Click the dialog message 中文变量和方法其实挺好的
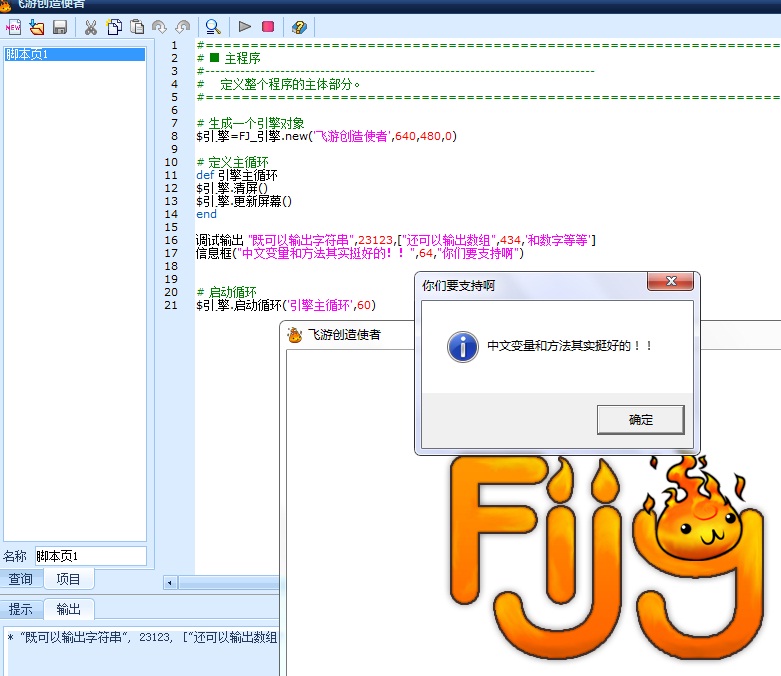The image size is (781, 676). click(570, 346)
